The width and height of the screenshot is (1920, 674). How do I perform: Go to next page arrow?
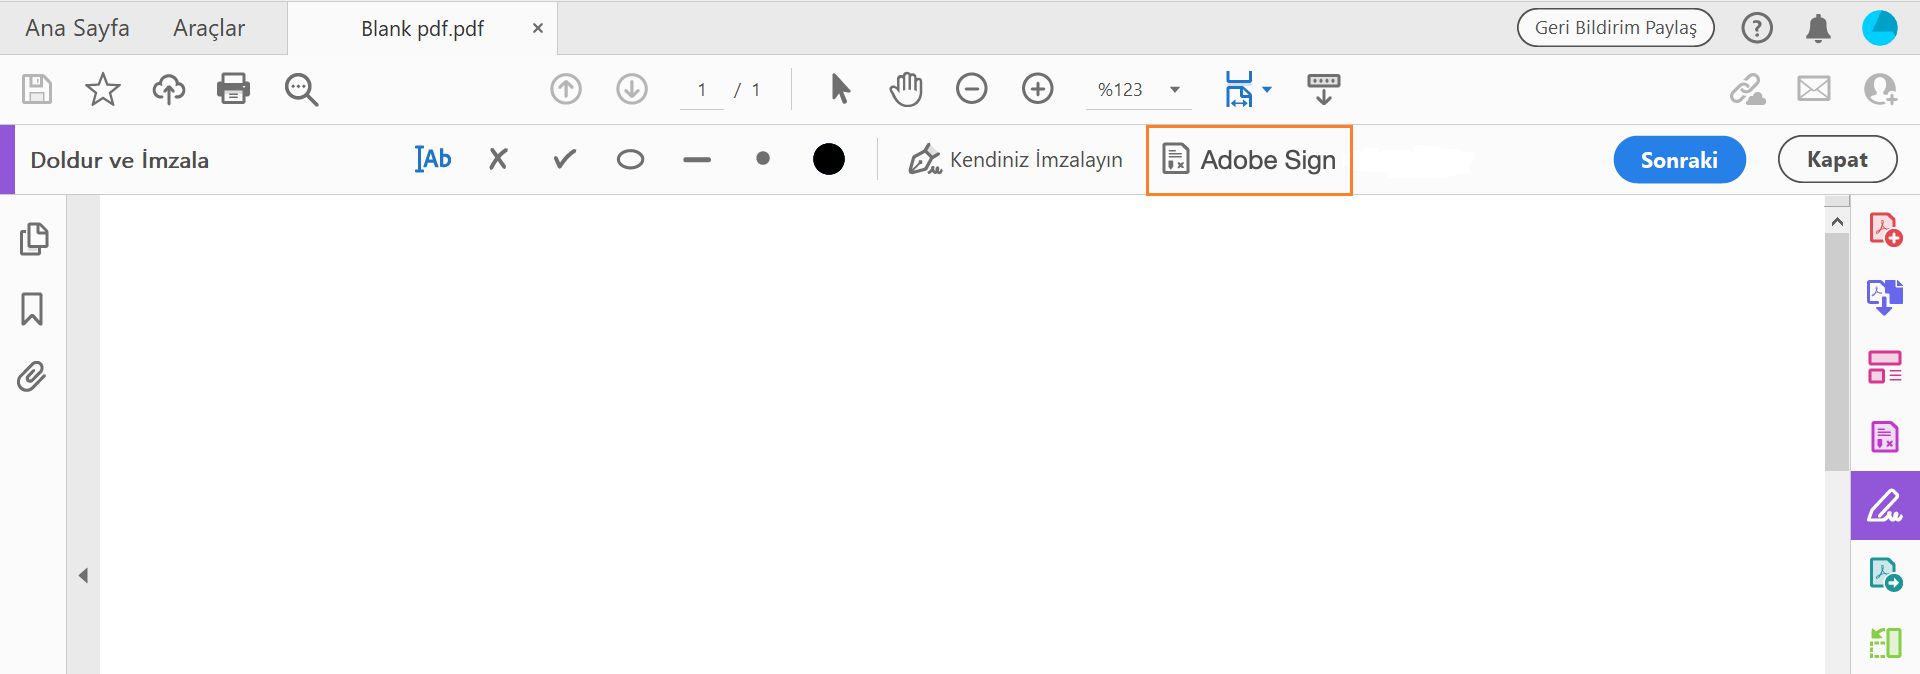coord(632,89)
